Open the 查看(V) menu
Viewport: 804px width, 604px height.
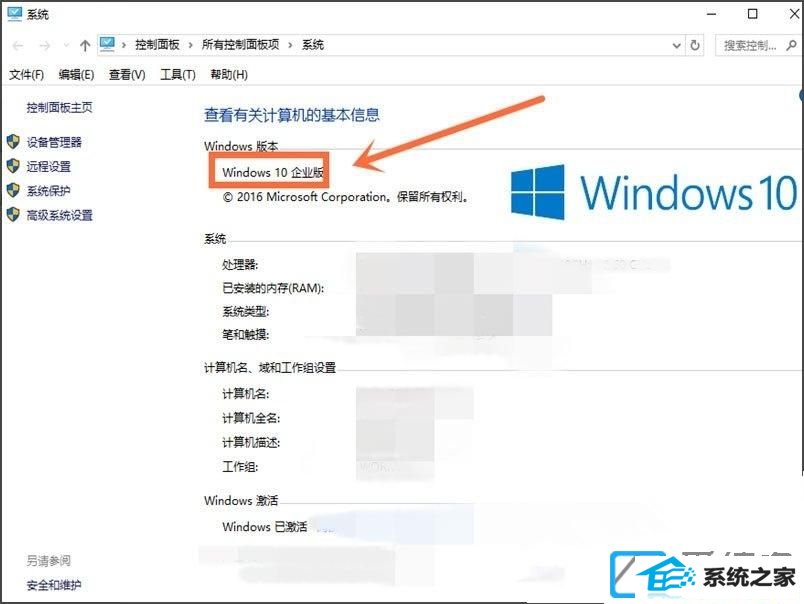click(127, 75)
